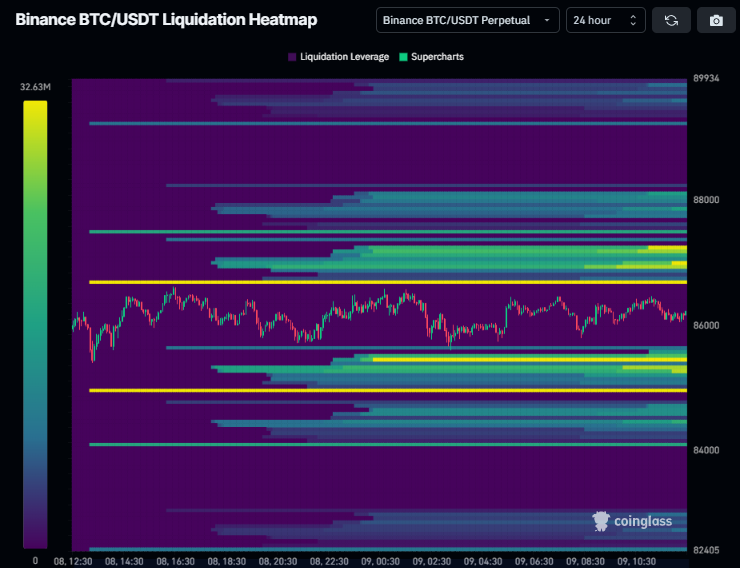Click the 32.63M scale maximum label

pyautogui.click(x=35, y=87)
